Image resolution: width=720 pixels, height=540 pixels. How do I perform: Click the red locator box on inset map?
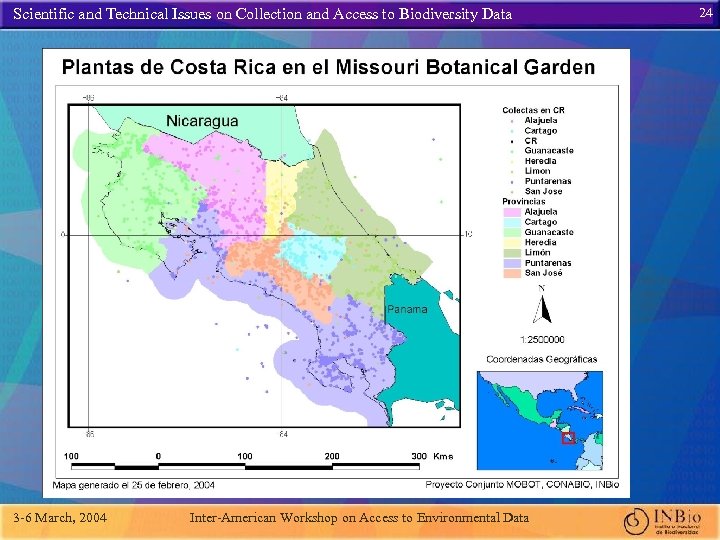tap(568, 438)
